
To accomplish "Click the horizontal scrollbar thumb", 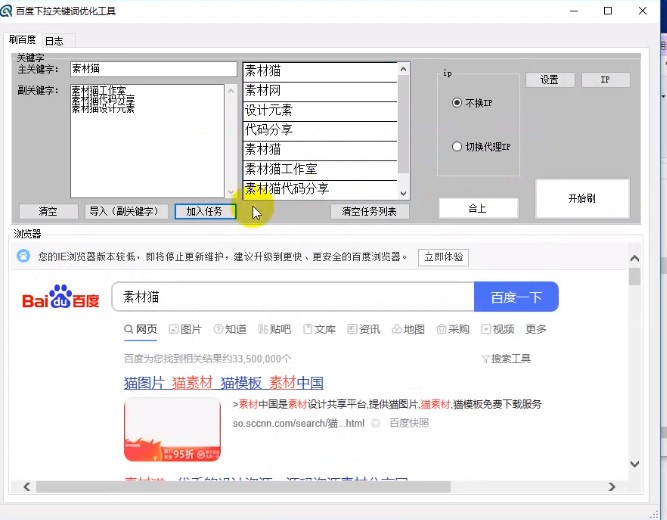I will (x=243, y=486).
